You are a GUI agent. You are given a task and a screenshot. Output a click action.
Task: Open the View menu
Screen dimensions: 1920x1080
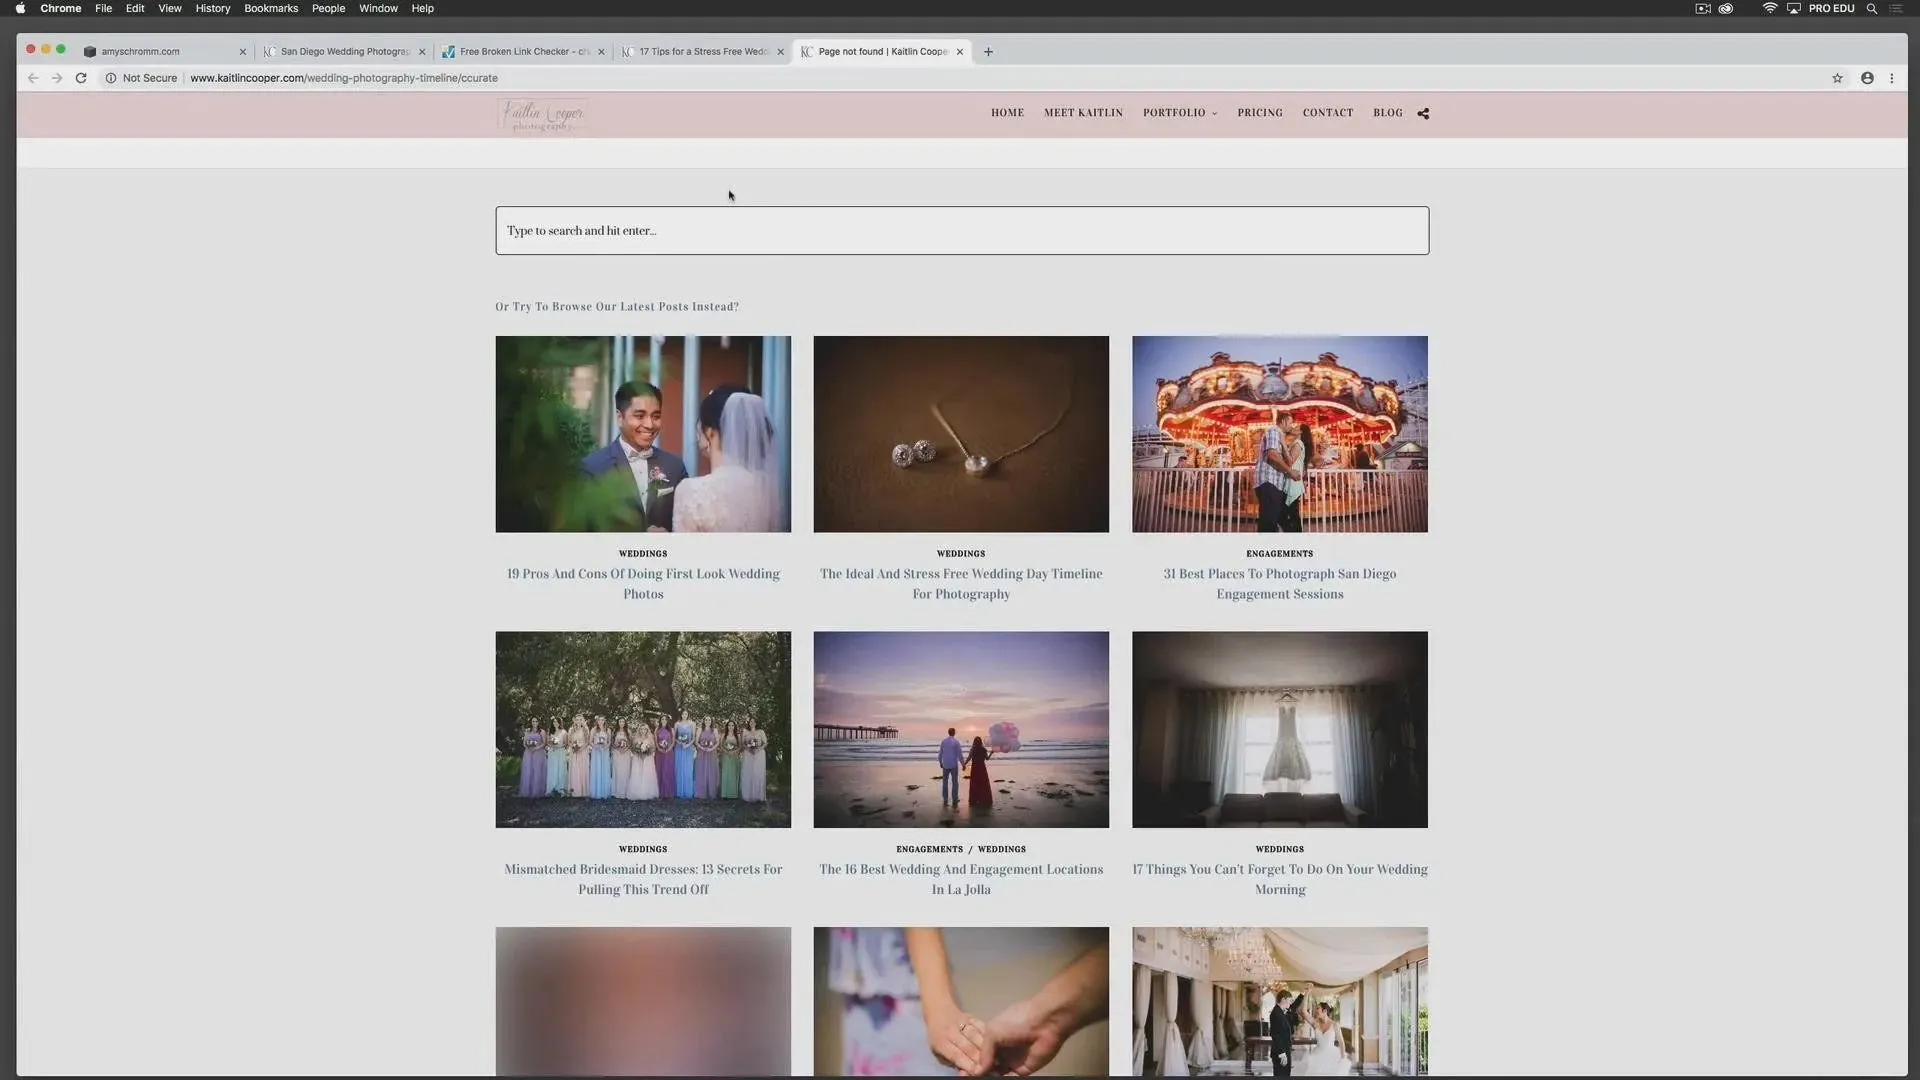pyautogui.click(x=170, y=8)
